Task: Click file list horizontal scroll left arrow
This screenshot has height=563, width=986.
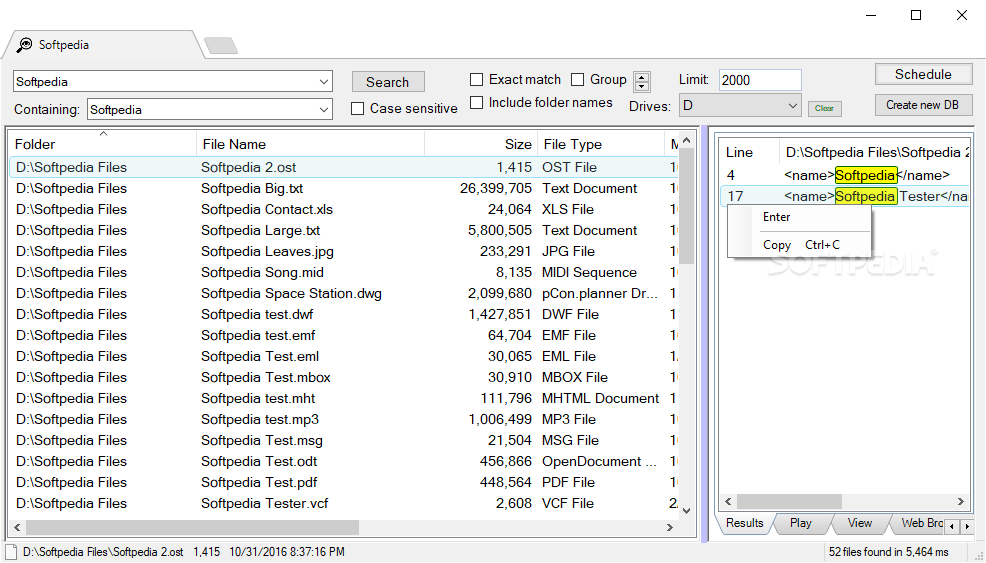Action: (17, 527)
